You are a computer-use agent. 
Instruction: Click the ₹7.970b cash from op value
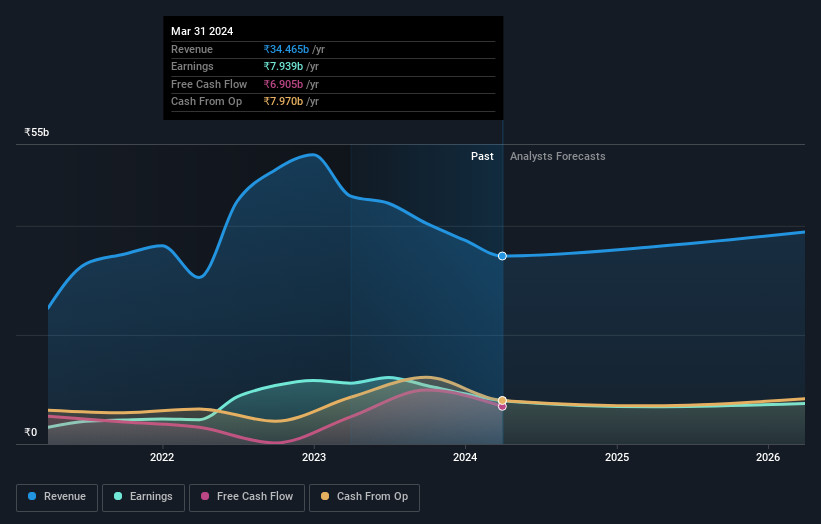click(x=283, y=102)
